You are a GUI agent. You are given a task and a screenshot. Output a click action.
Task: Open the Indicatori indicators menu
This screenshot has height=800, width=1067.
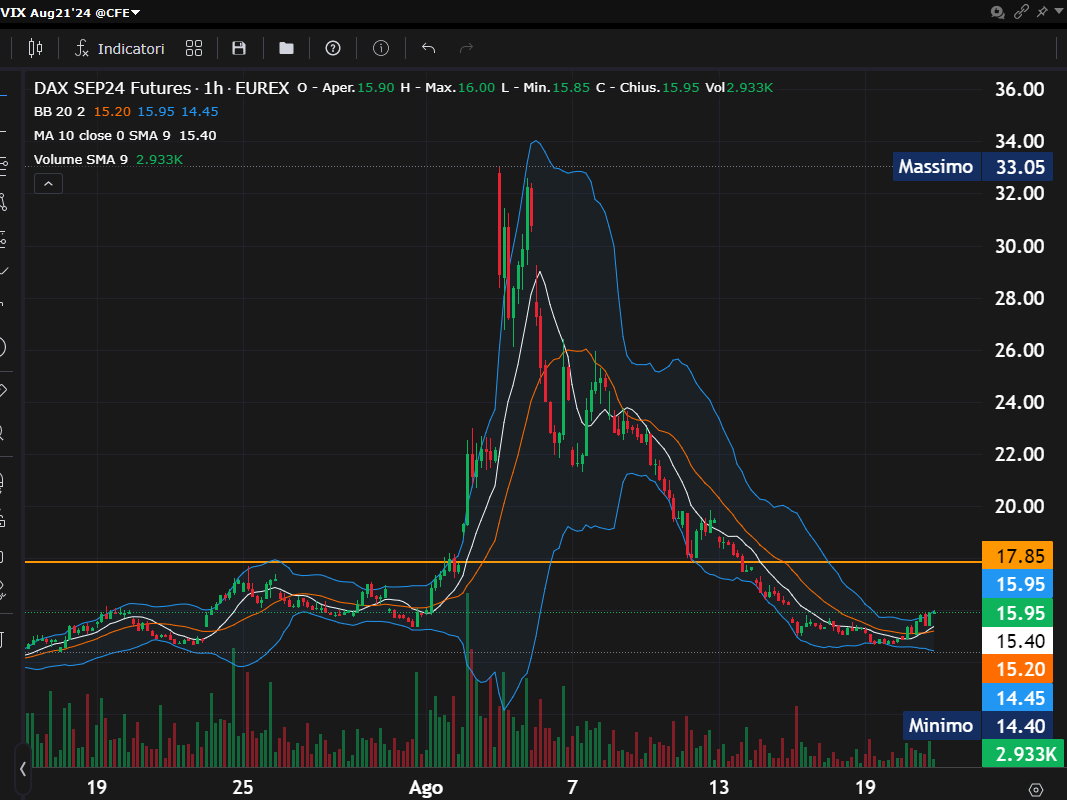[x=120, y=48]
